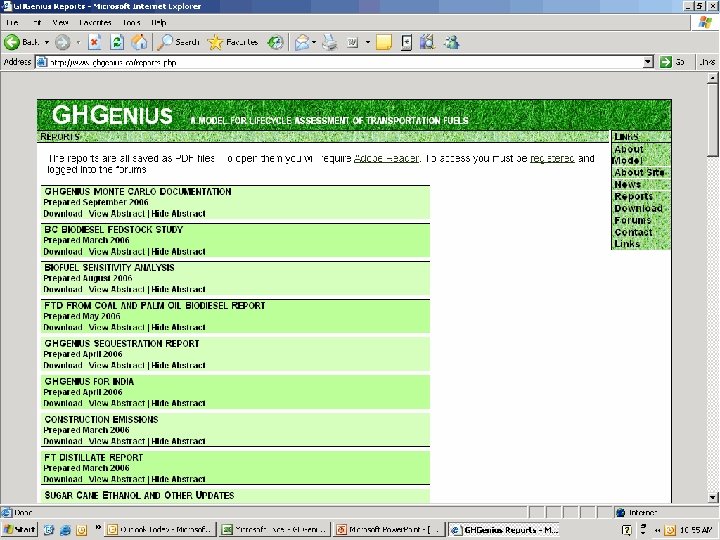Open the Tools menu

click(x=131, y=22)
